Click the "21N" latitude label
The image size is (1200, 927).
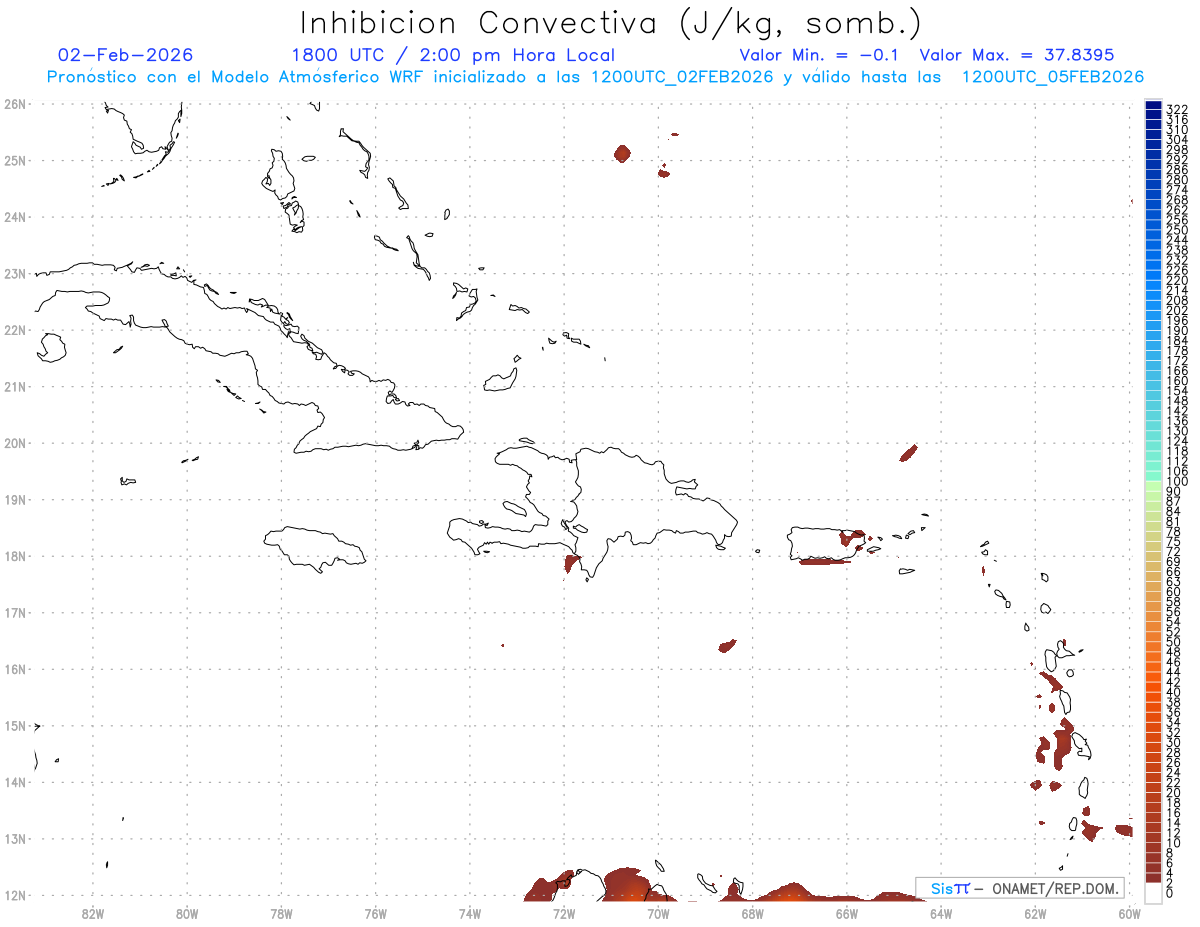coord(14,386)
